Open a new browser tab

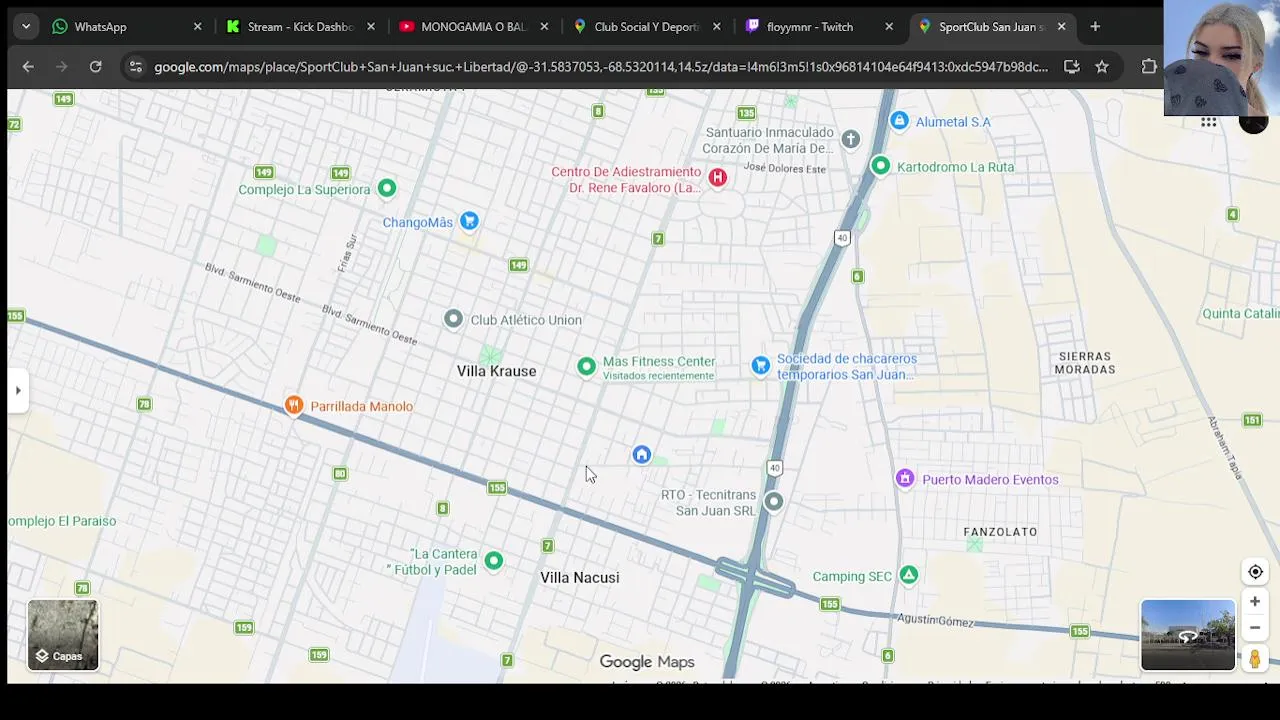point(1095,27)
